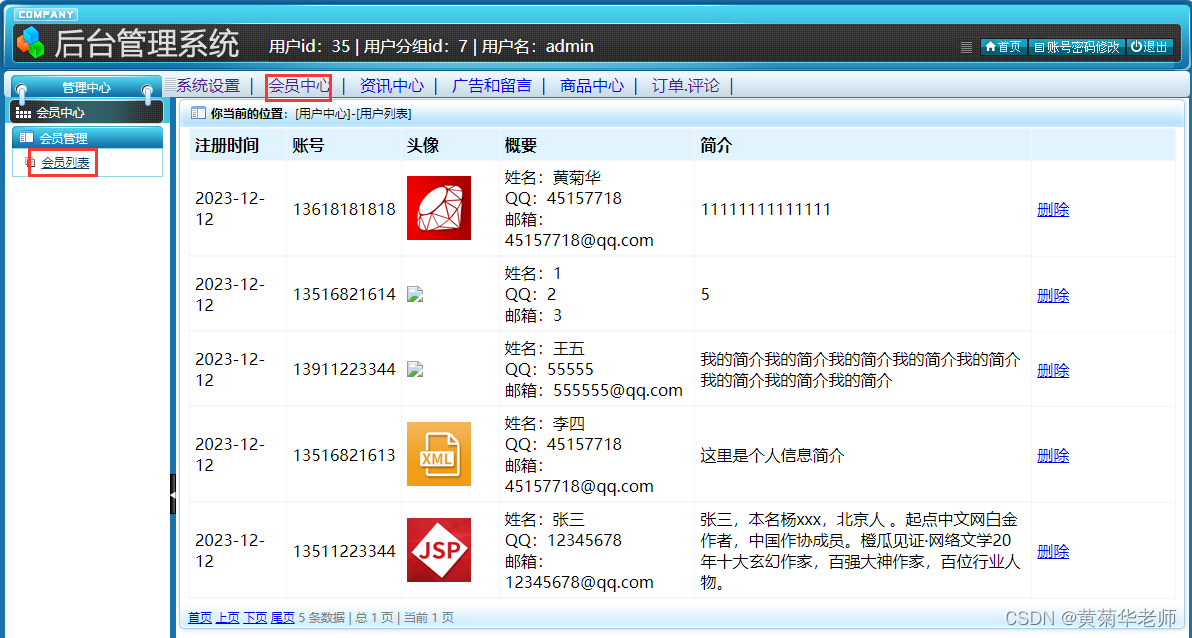Click the icon beside 会员管理
This screenshot has width=1192, height=638.
(27, 138)
